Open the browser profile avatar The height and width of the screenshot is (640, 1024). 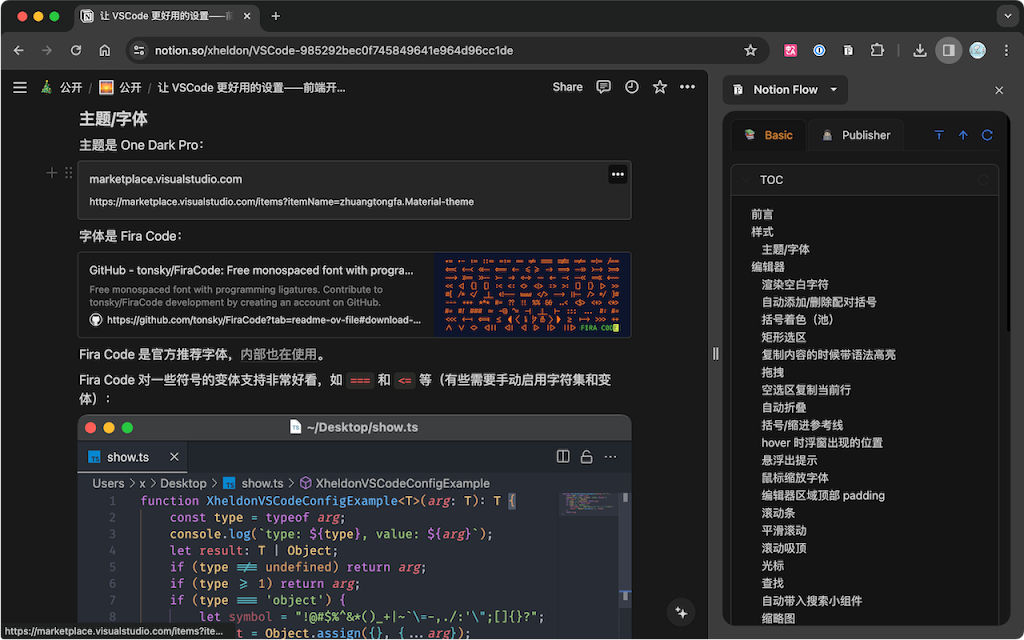(978, 50)
